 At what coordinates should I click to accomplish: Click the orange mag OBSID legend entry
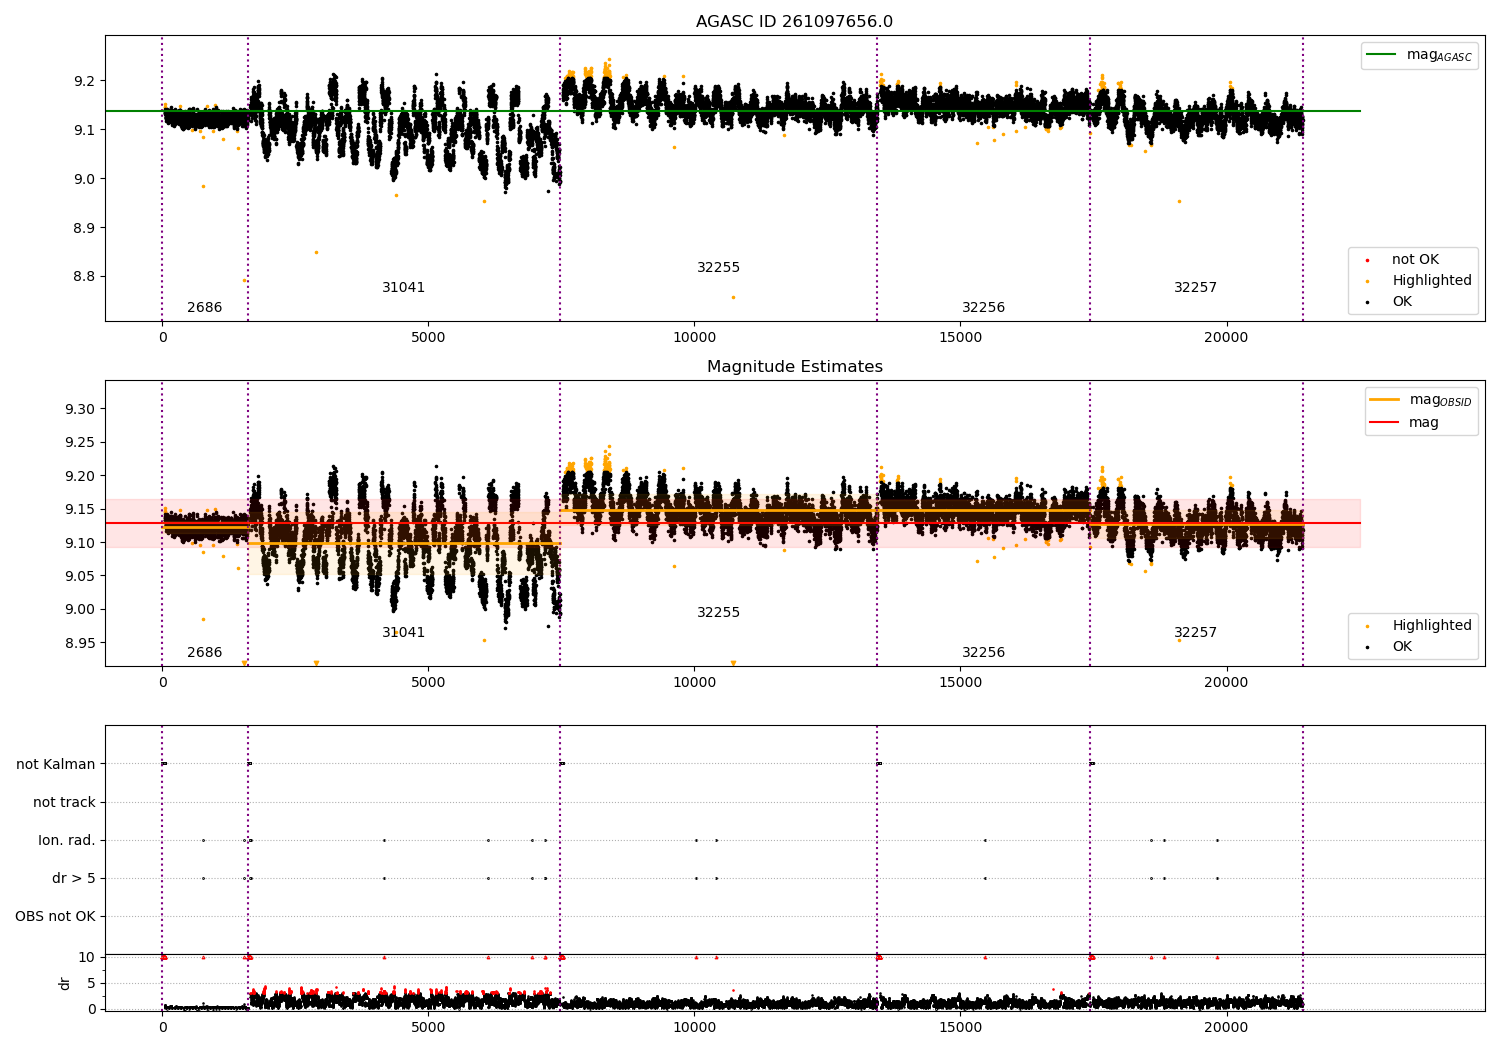point(1421,400)
